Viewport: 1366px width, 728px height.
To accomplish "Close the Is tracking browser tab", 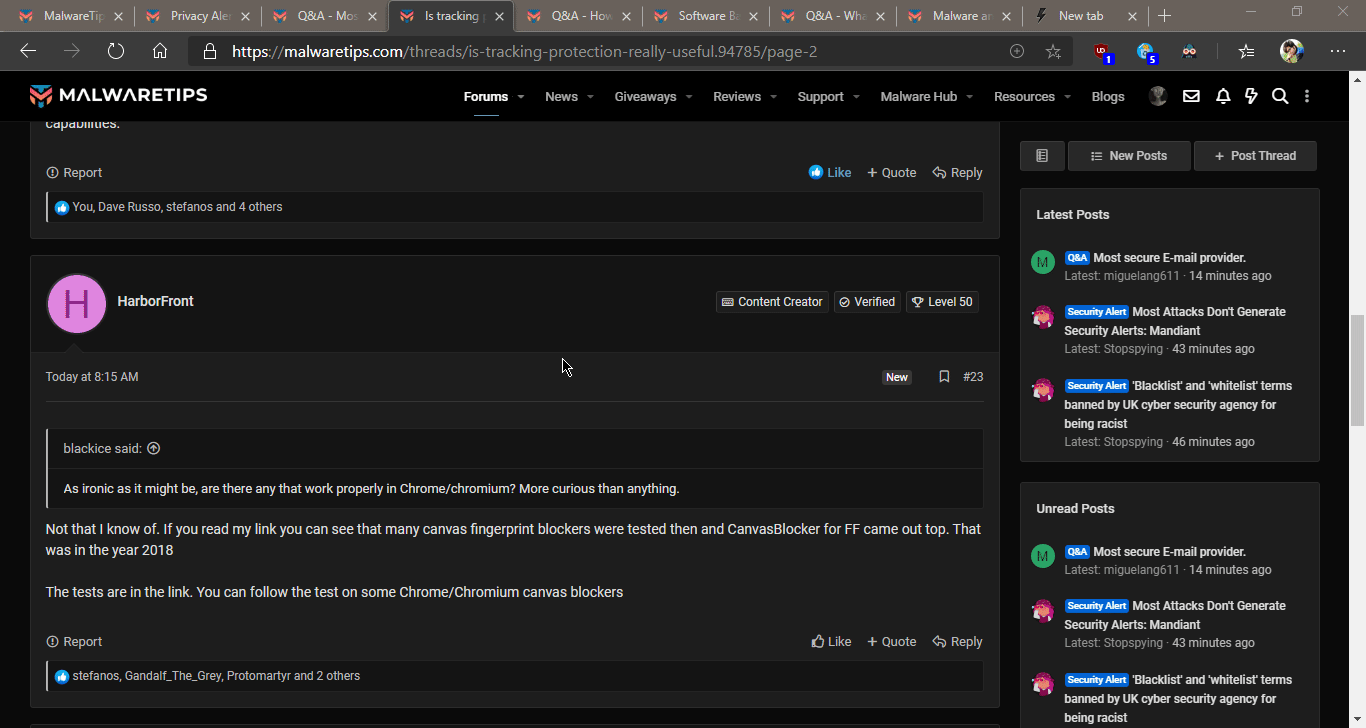I will point(498,16).
